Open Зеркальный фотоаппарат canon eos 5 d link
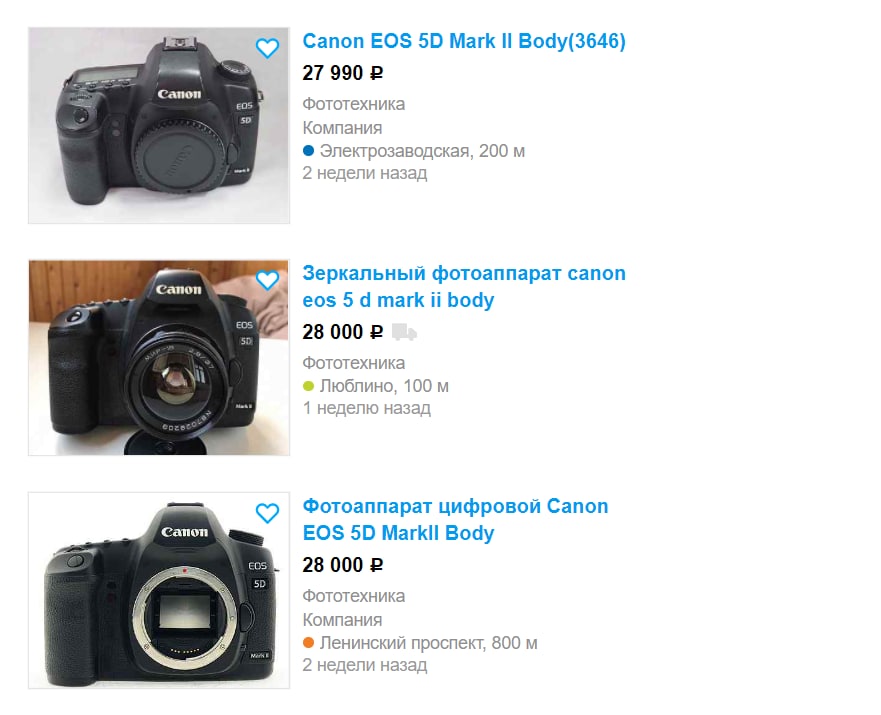881x715 pixels. [x=464, y=286]
